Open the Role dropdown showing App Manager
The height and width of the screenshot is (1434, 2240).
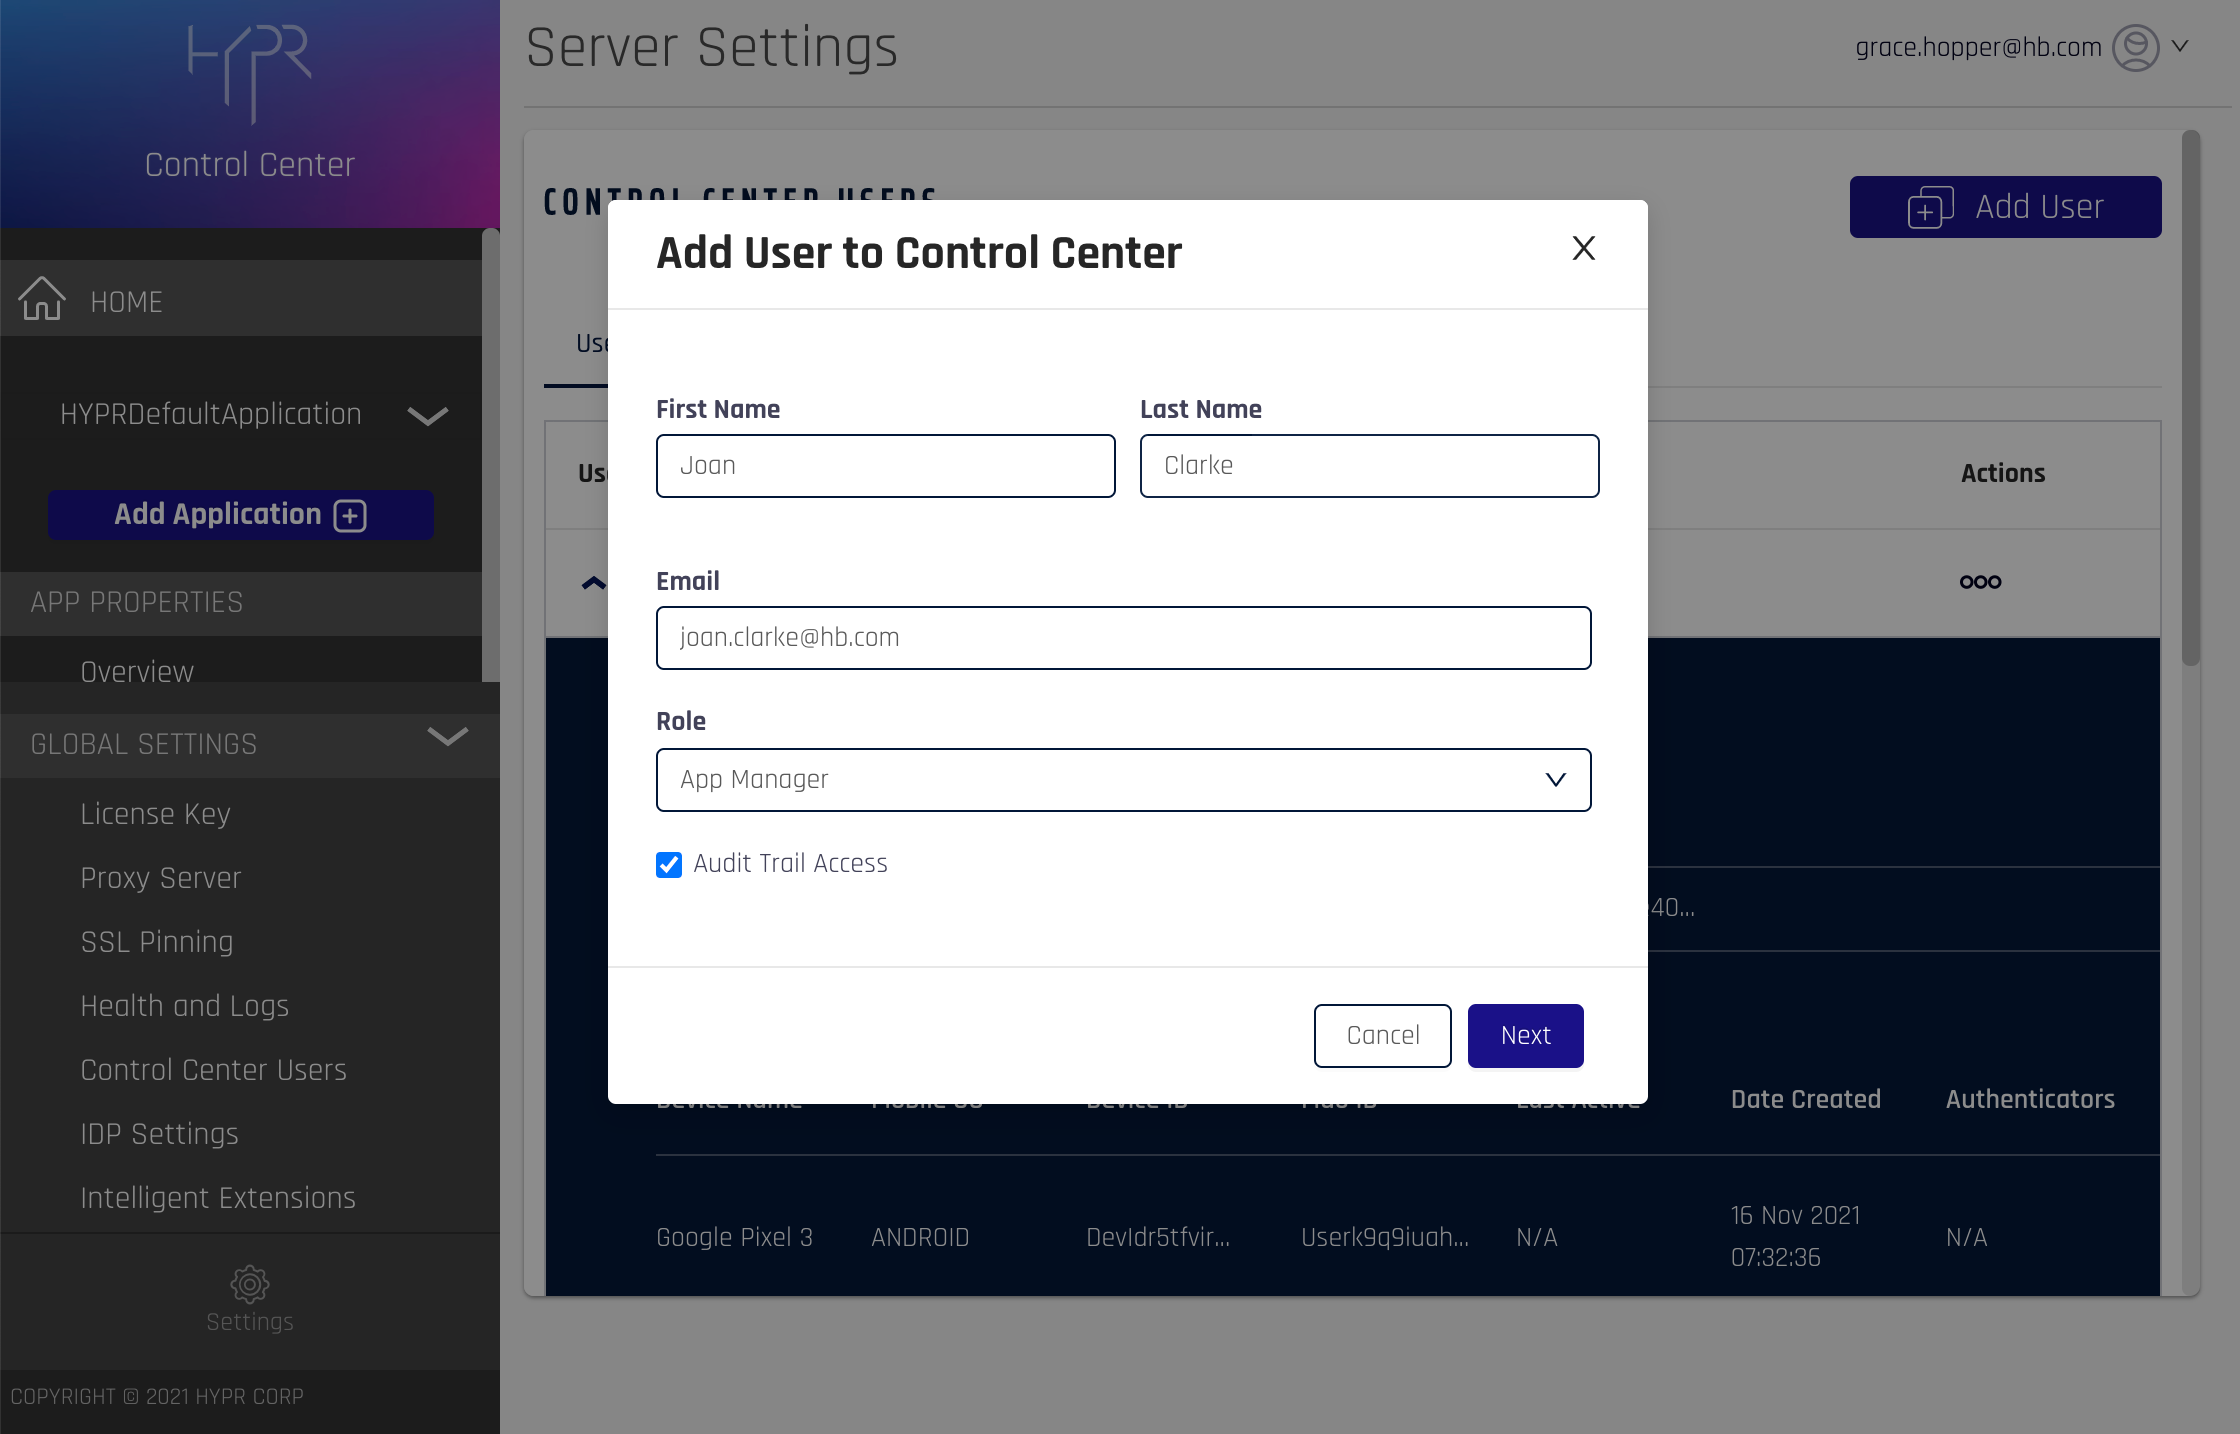point(1123,780)
